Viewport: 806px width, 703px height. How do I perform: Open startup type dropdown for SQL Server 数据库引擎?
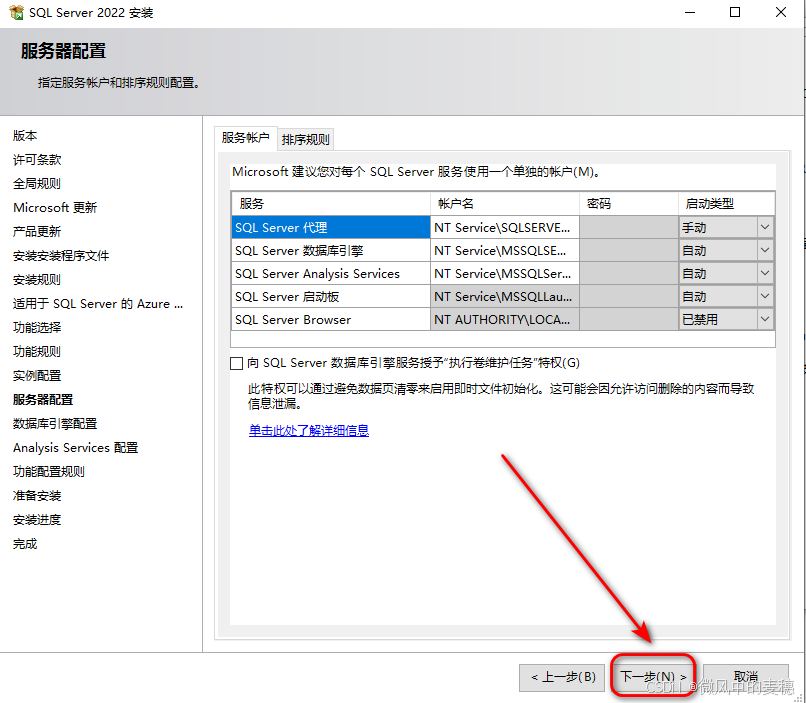pos(765,250)
